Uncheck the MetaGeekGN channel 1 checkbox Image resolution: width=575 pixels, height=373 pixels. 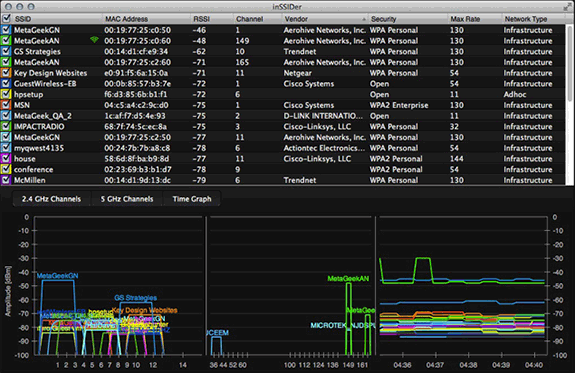(6, 30)
